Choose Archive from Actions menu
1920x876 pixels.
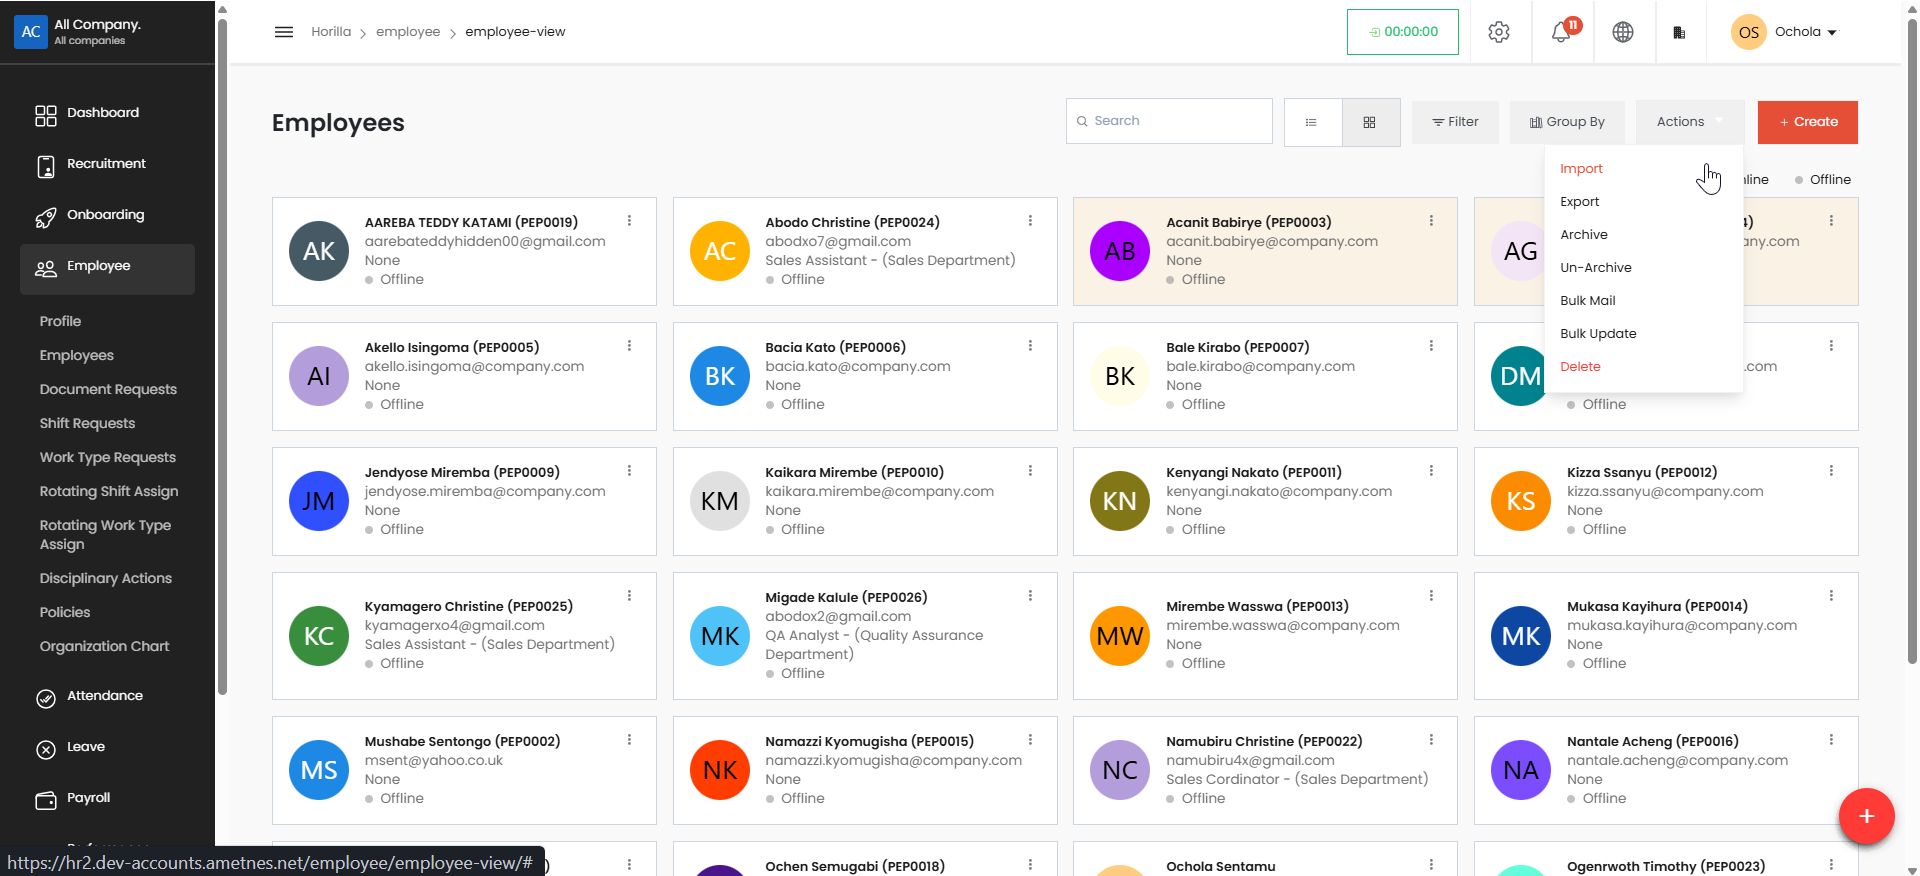[x=1584, y=235]
